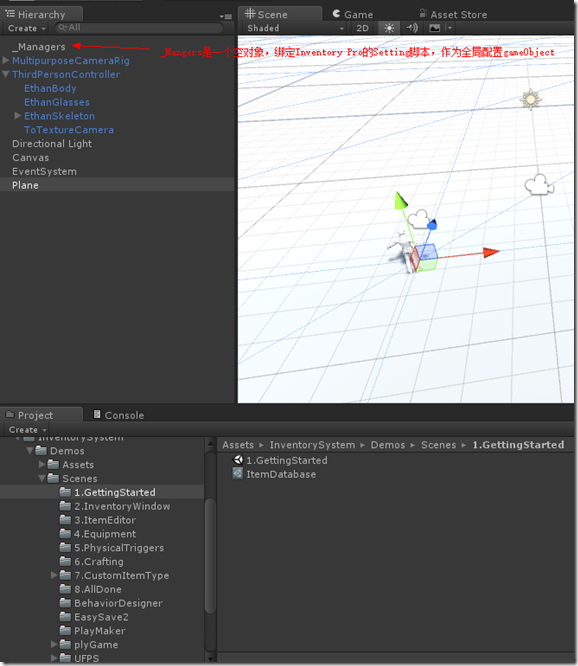Select the 1.GettingStarted scene file
The image size is (578, 666).
pos(280,460)
